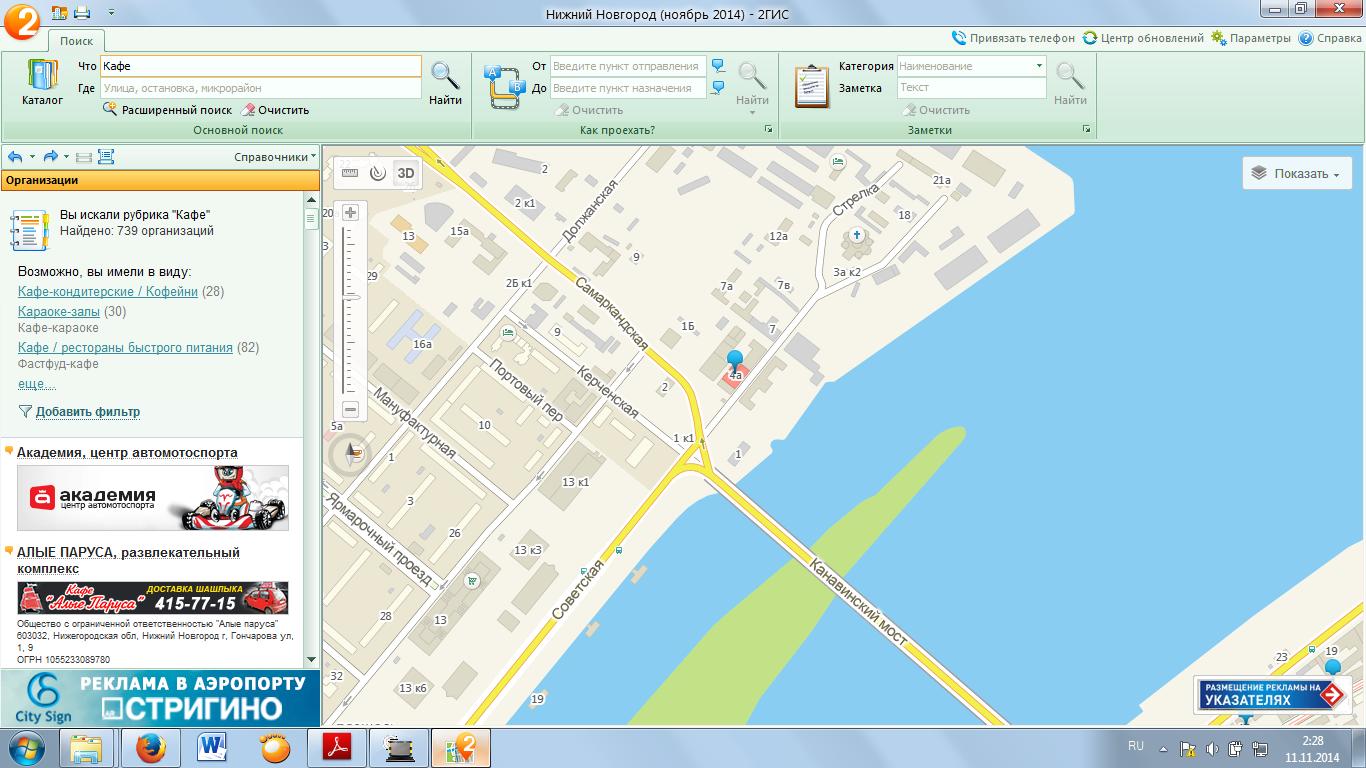Click the results list scrollbar down arrow
The image size is (1366, 768).
[311, 660]
